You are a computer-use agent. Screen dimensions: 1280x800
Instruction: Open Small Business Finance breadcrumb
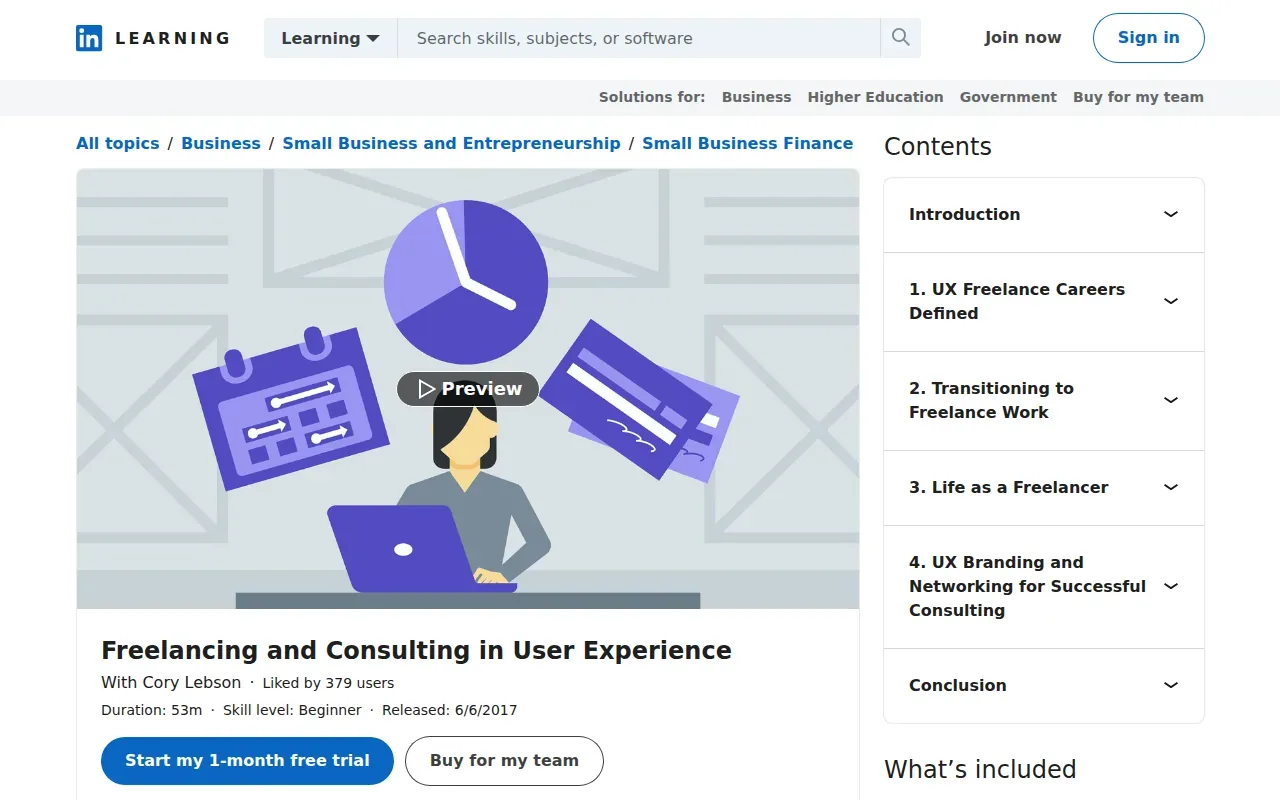click(747, 143)
